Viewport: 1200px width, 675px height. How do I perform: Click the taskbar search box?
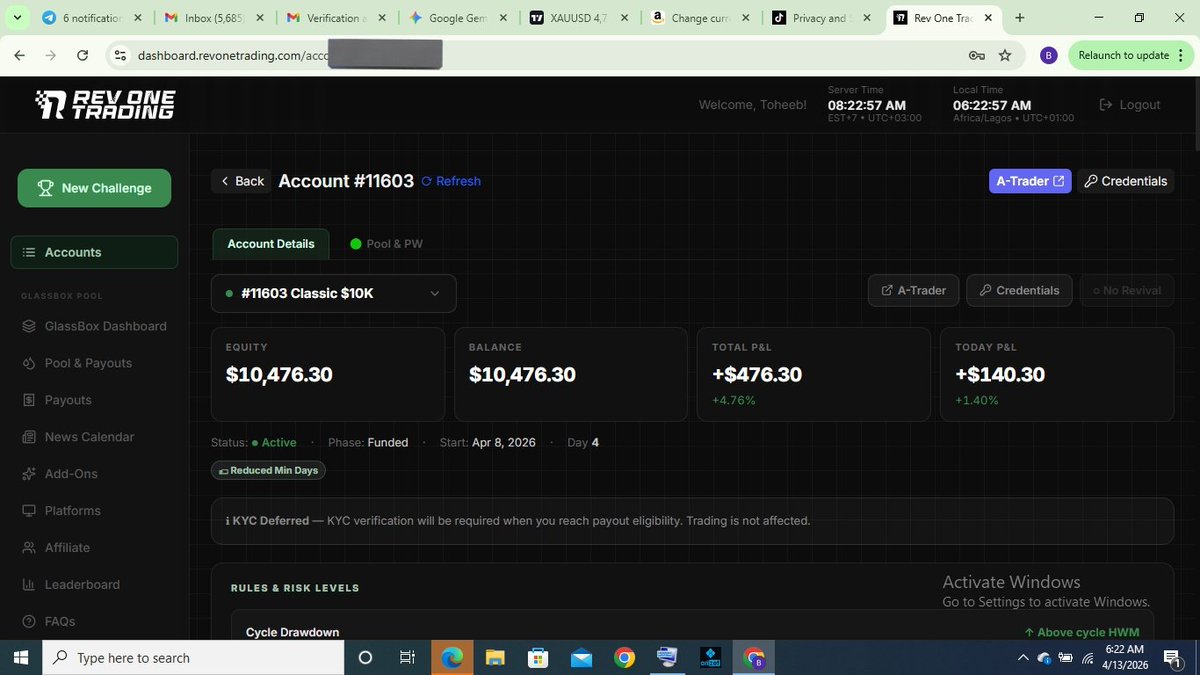point(194,658)
